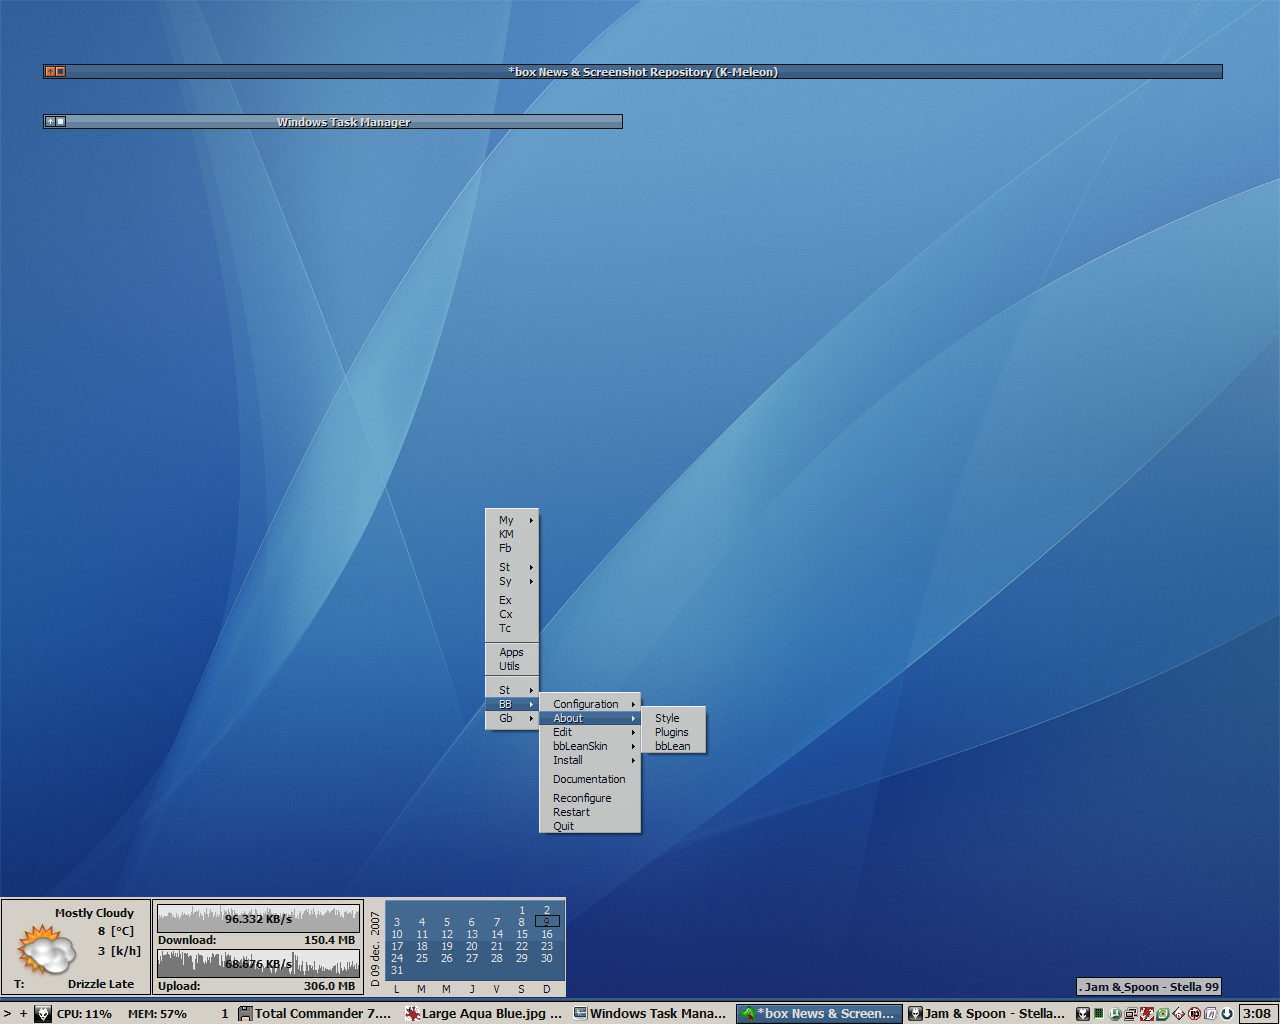This screenshot has width=1280, height=1024.
Task: Click the roll-up arrow on the Windows Task Manager titlebar
Action: (x=50, y=121)
